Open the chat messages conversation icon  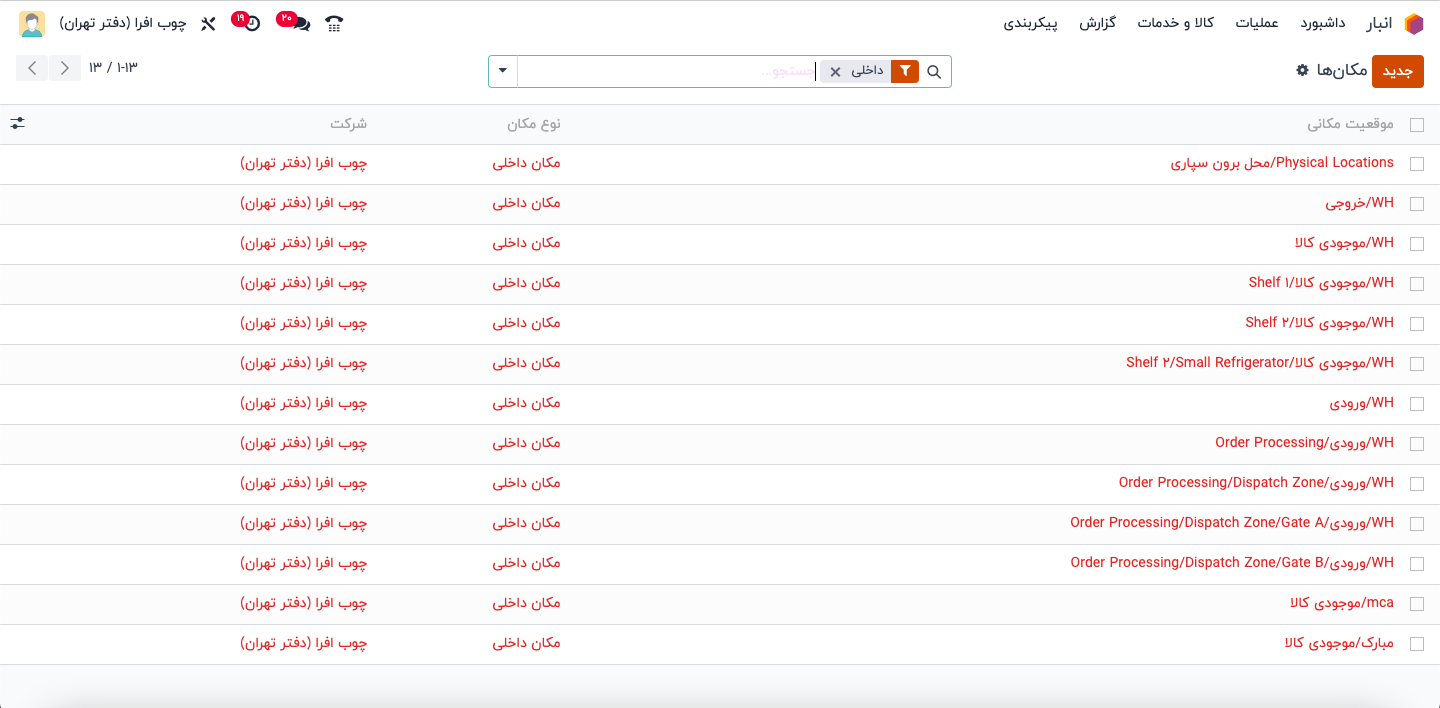[x=299, y=24]
